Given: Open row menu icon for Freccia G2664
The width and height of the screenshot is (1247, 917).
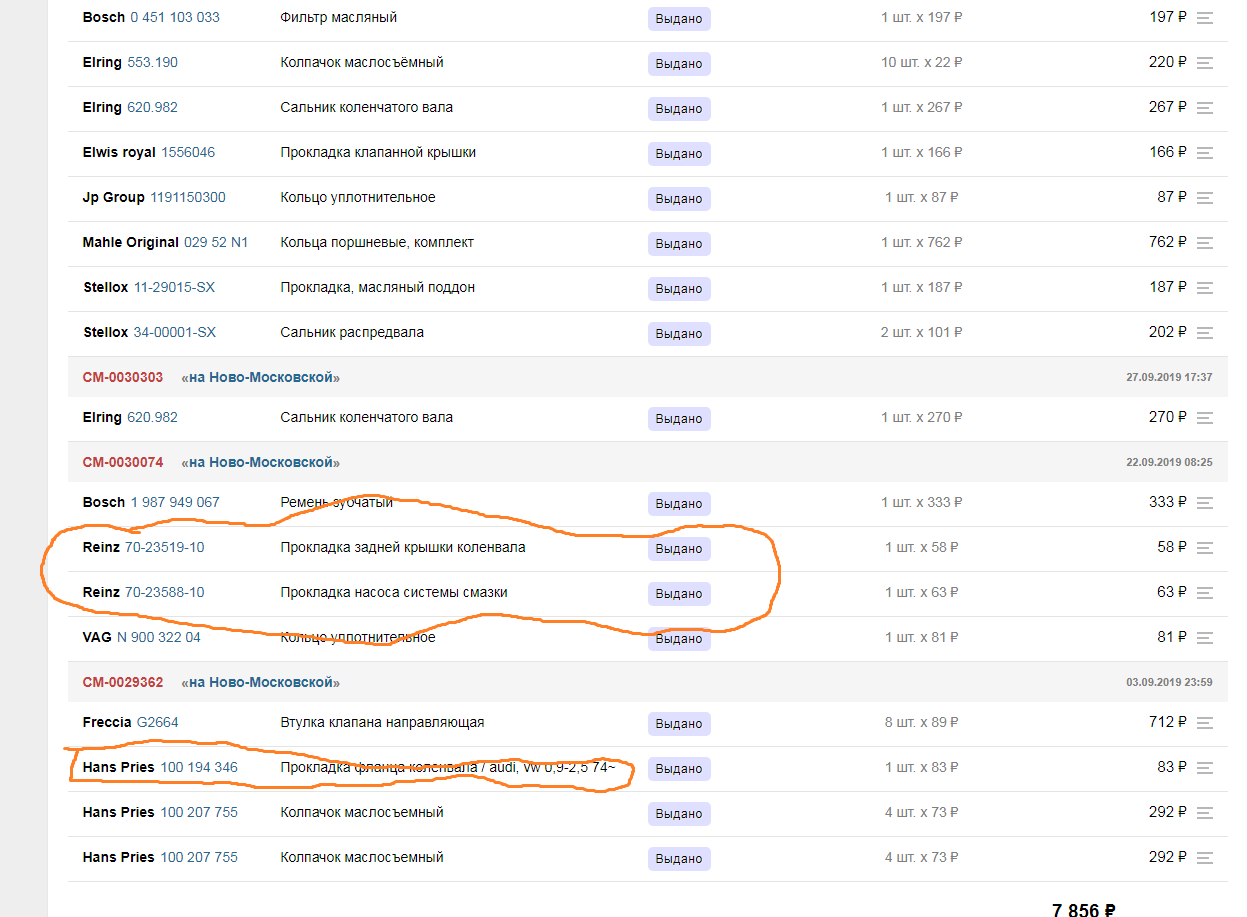Looking at the screenshot, I should click(1205, 723).
